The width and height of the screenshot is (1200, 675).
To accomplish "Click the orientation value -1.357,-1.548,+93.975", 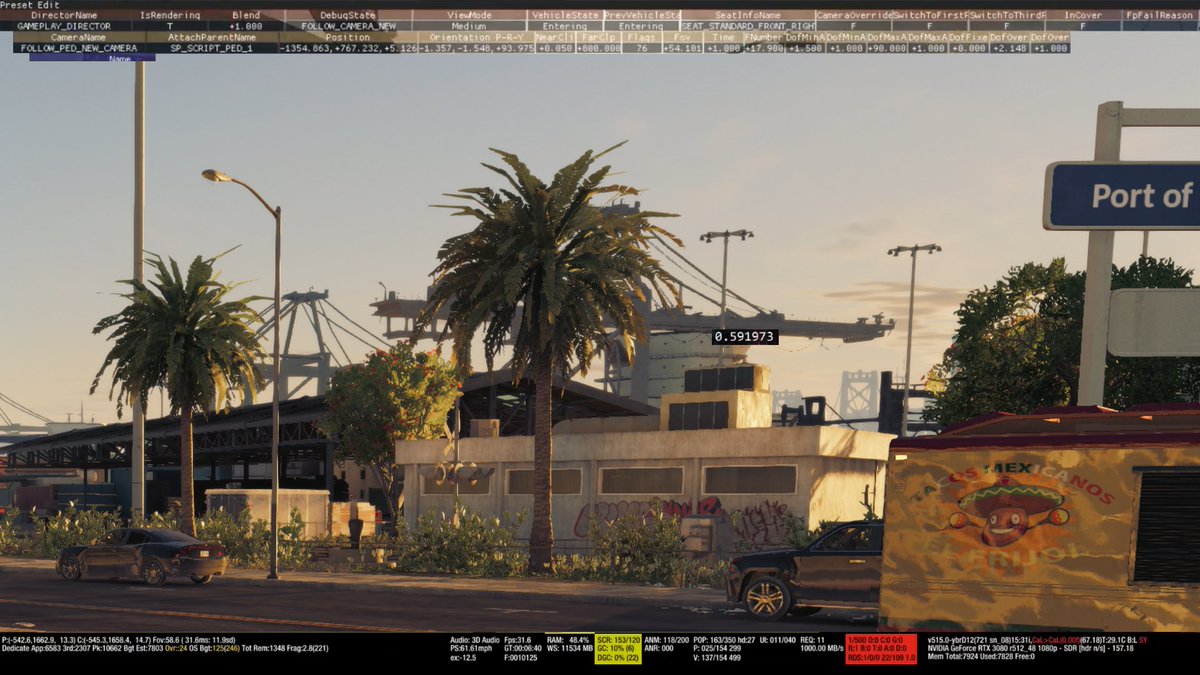I will coord(475,47).
